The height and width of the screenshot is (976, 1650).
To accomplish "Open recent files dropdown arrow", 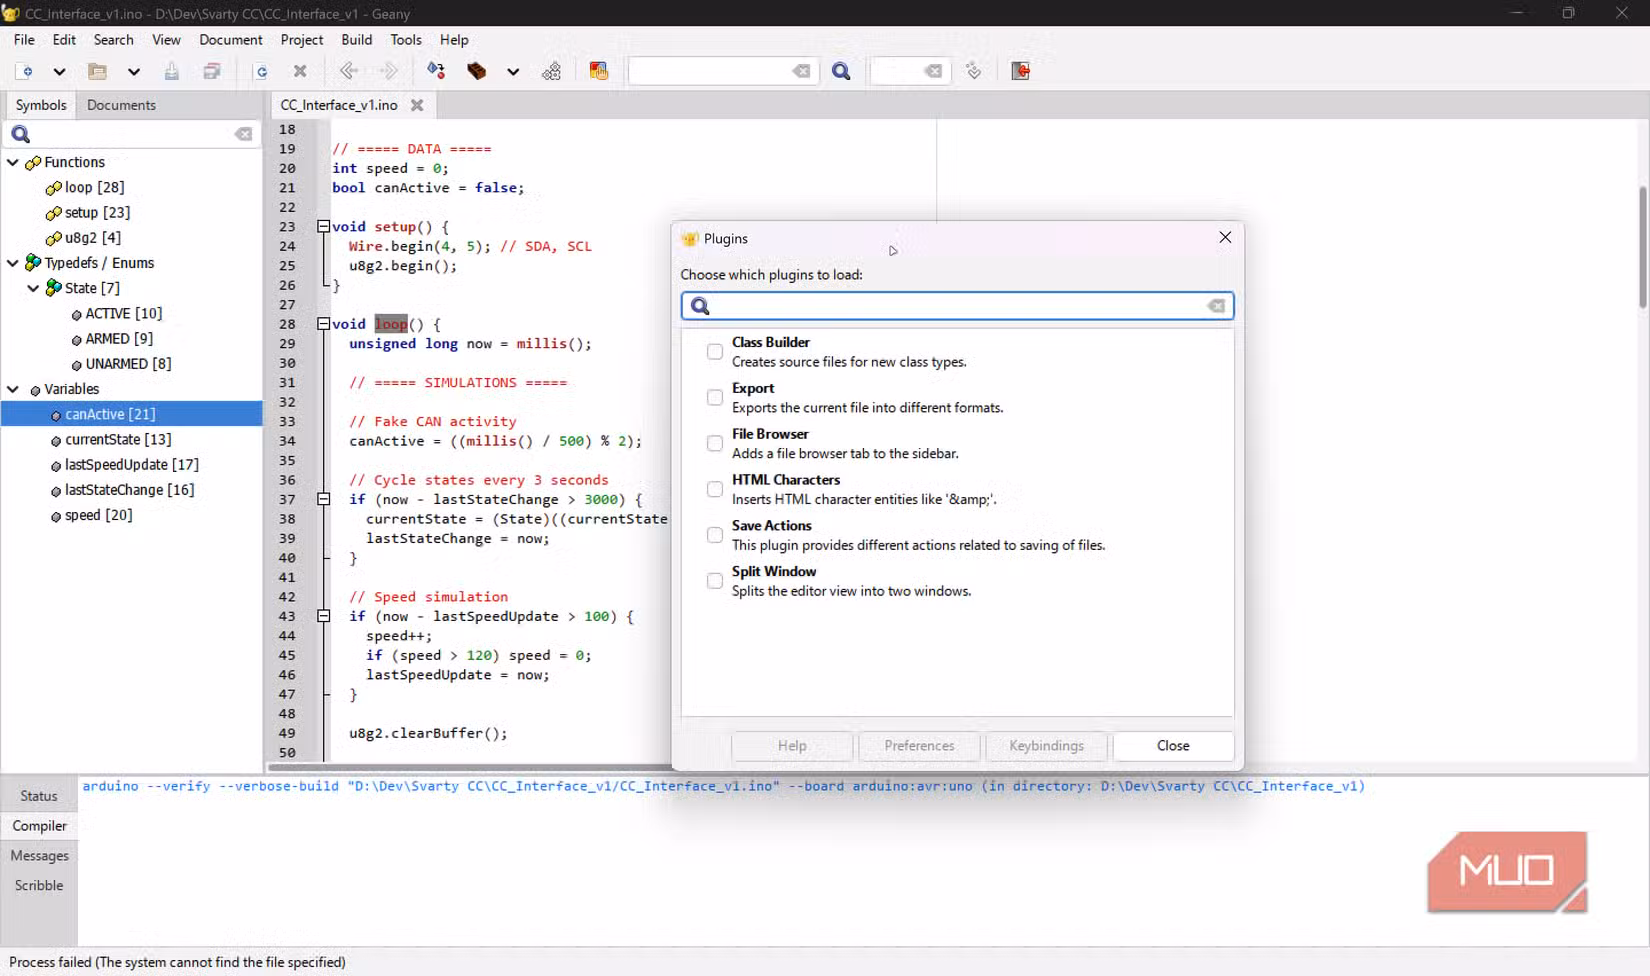I will coord(133,71).
